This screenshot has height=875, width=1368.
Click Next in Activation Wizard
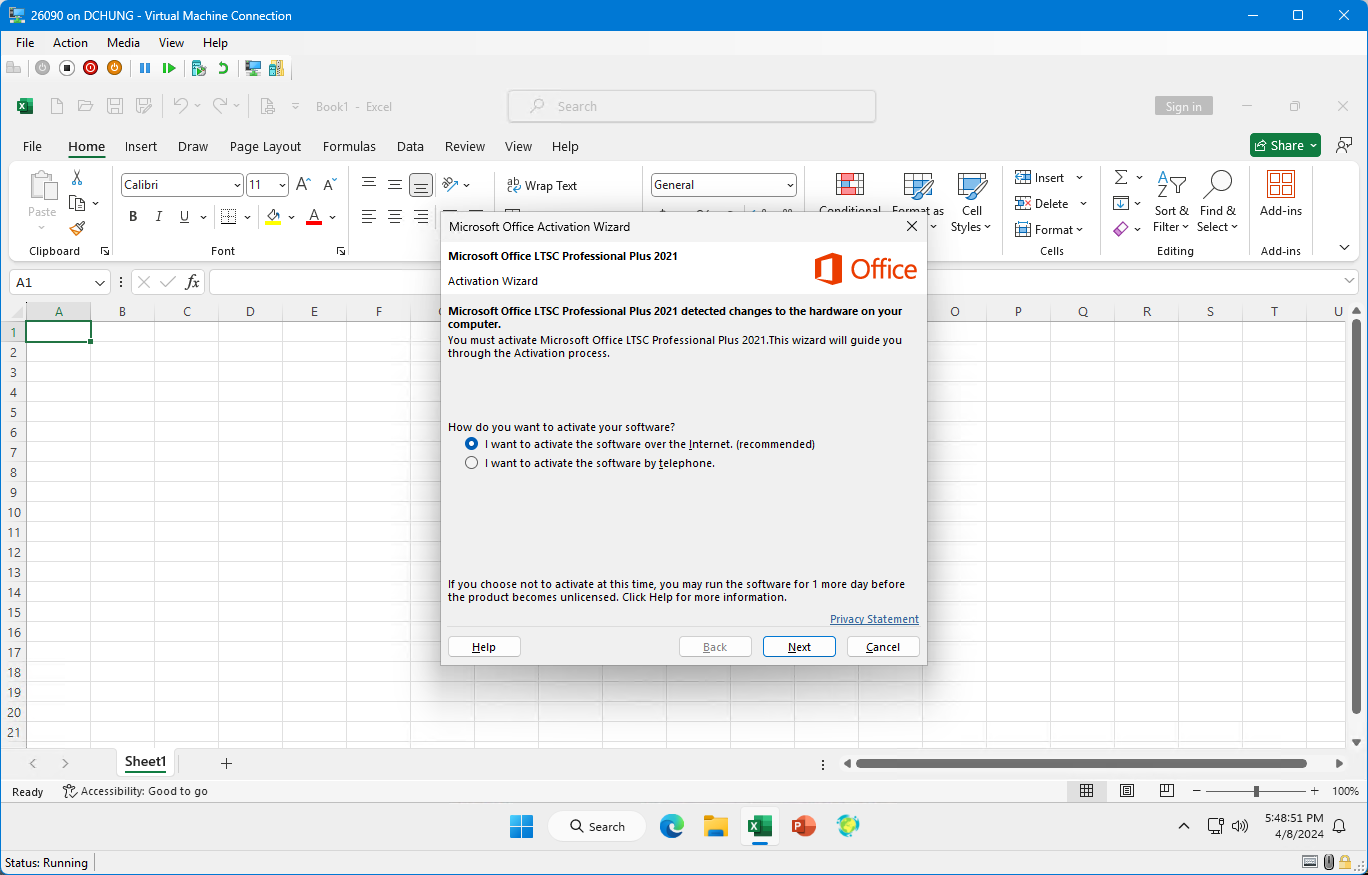(799, 647)
